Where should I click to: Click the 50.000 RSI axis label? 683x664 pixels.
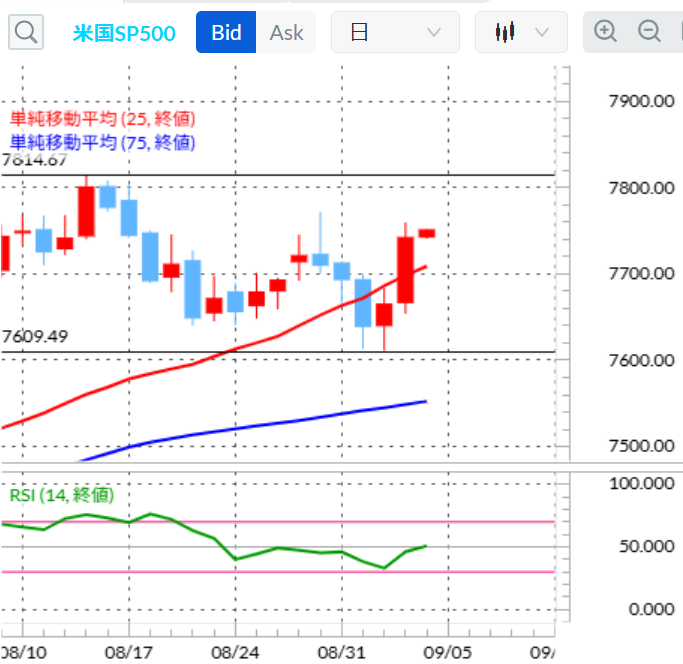coord(647,546)
